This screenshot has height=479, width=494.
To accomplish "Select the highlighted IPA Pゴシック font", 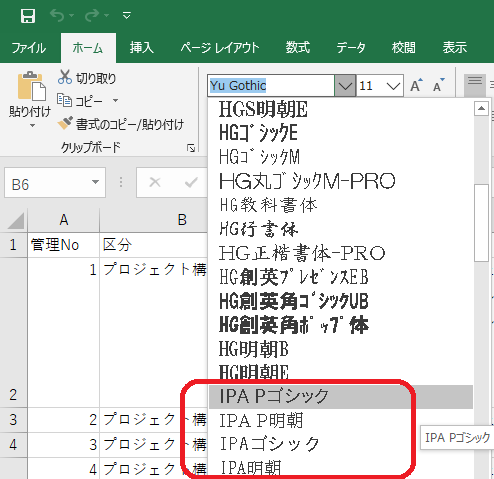I will click(341, 397).
